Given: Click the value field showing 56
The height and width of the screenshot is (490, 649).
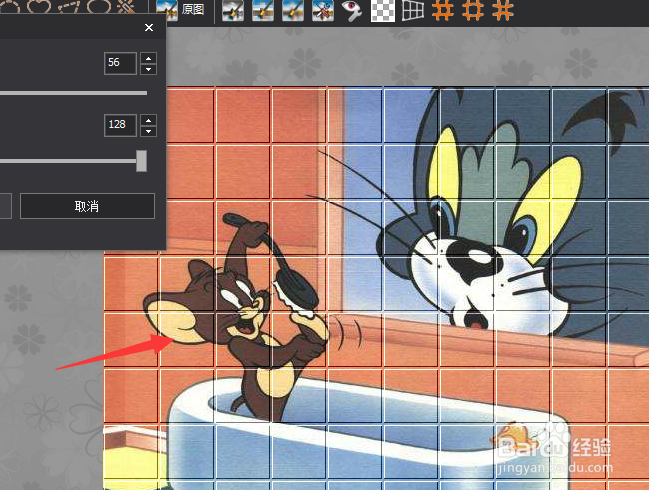Looking at the screenshot, I should click(x=120, y=63).
